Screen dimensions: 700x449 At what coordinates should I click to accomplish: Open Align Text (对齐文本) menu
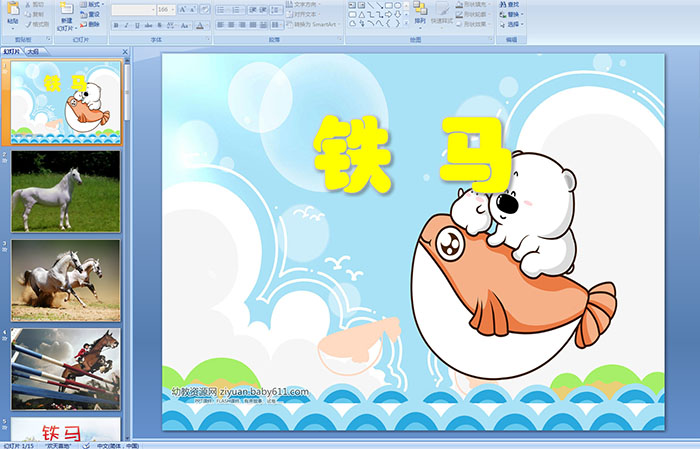tap(304, 14)
